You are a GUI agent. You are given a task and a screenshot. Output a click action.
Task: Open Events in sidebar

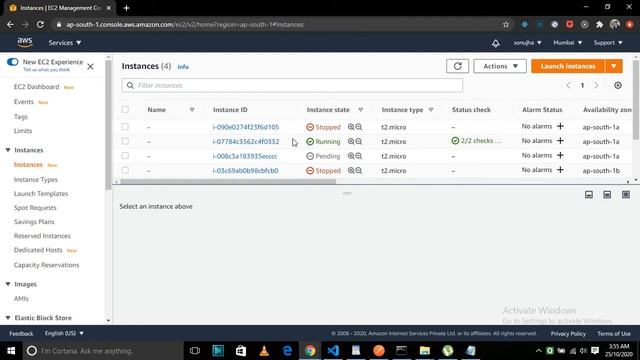click(x=24, y=102)
